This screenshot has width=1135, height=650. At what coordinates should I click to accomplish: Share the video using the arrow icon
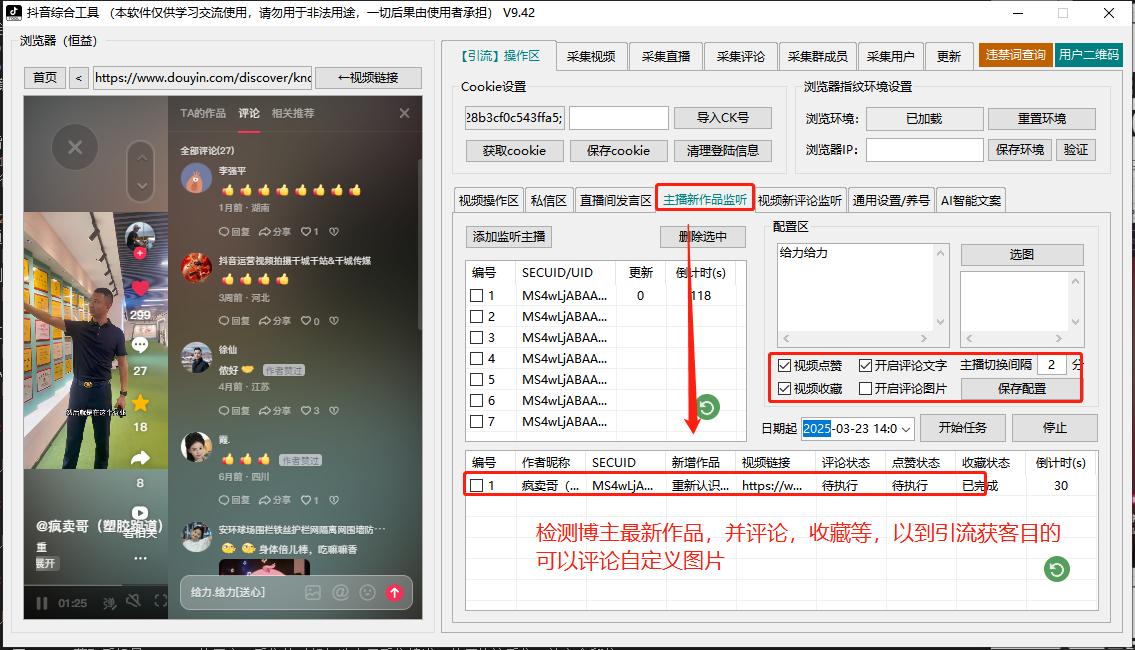pos(140,459)
